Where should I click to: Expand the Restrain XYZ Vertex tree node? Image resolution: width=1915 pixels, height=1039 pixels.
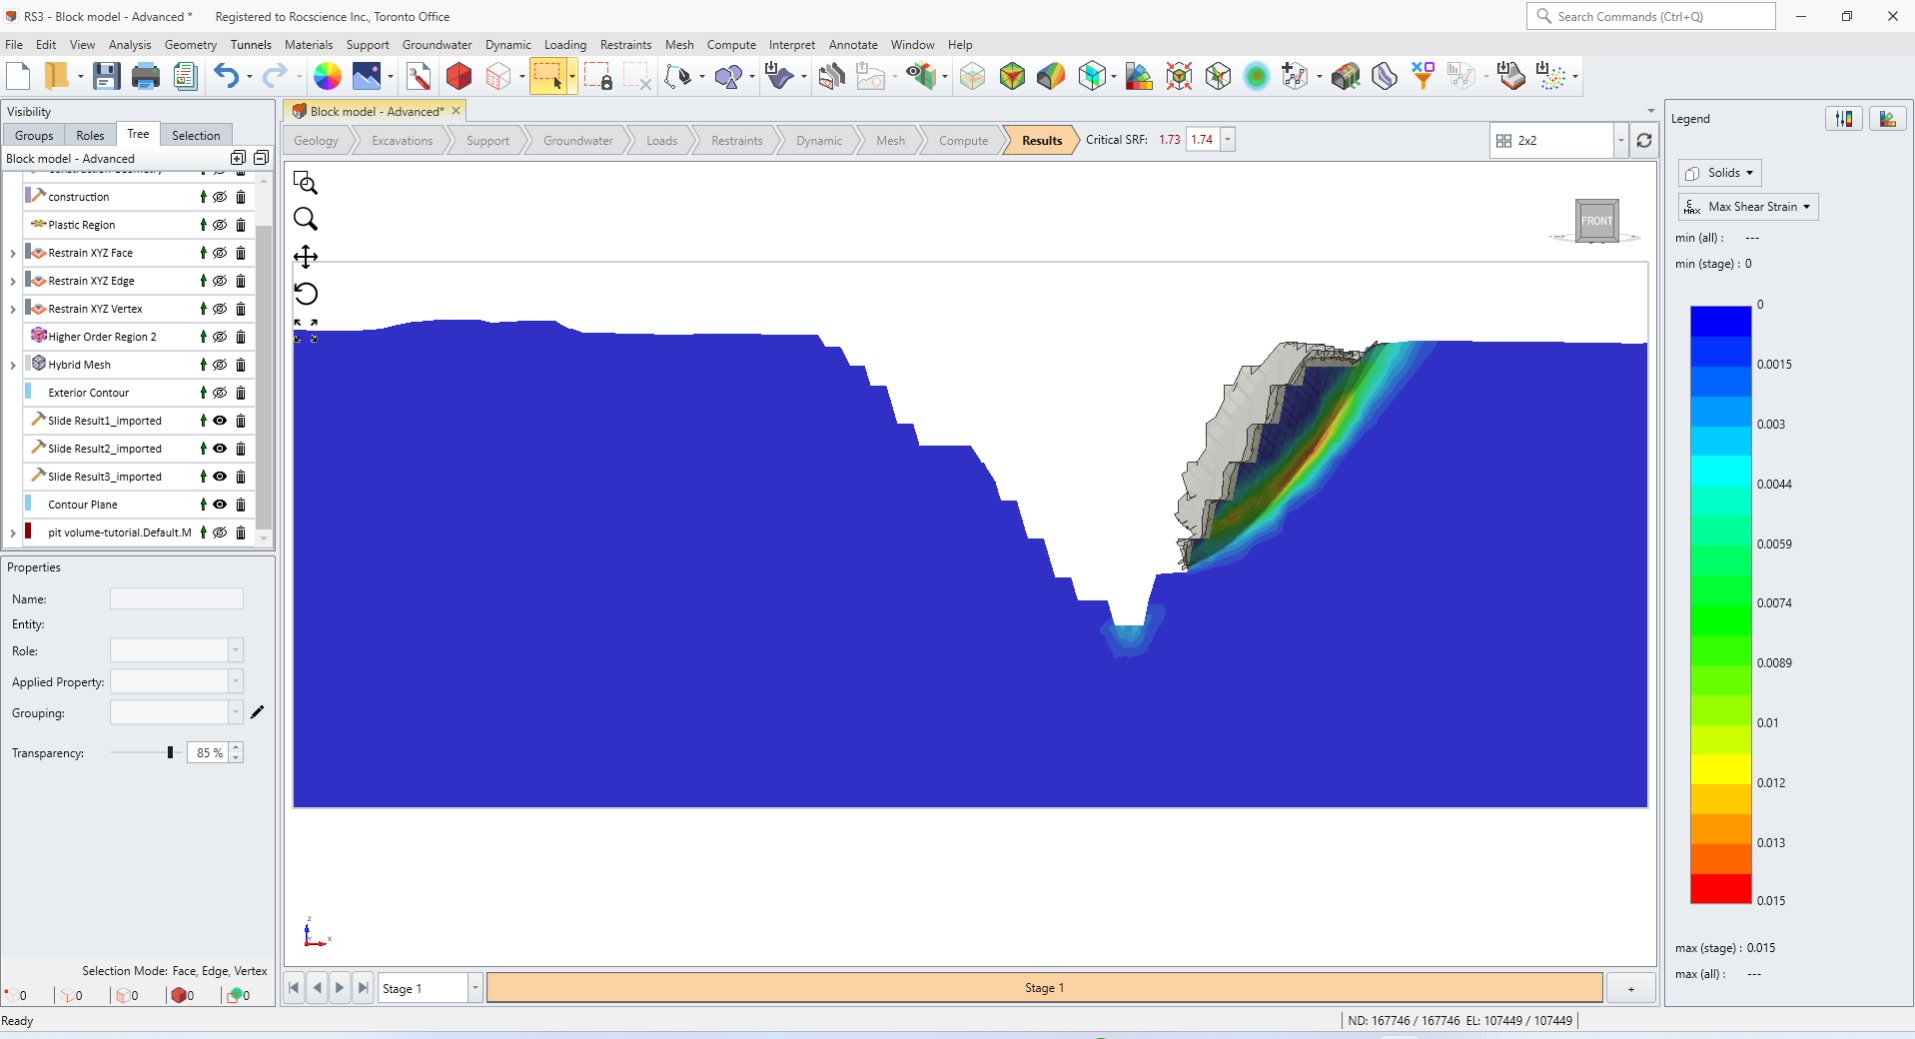[13, 309]
